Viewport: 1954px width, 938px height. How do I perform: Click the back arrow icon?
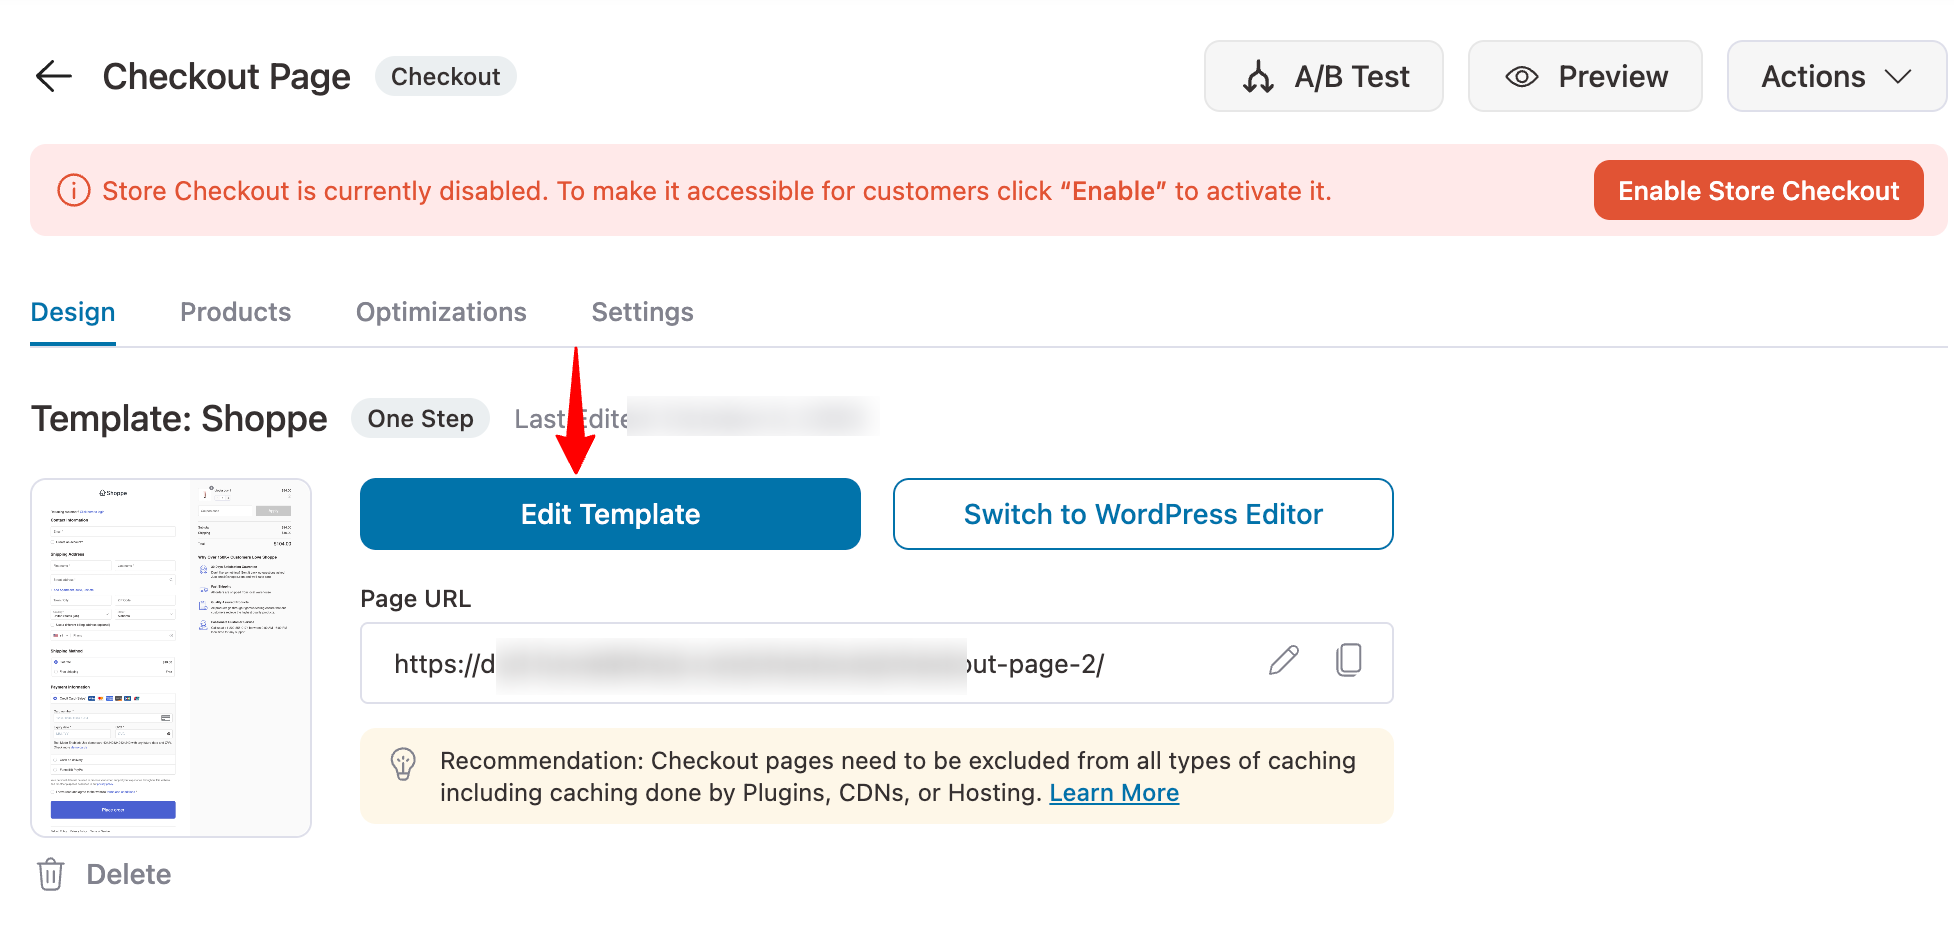click(54, 76)
